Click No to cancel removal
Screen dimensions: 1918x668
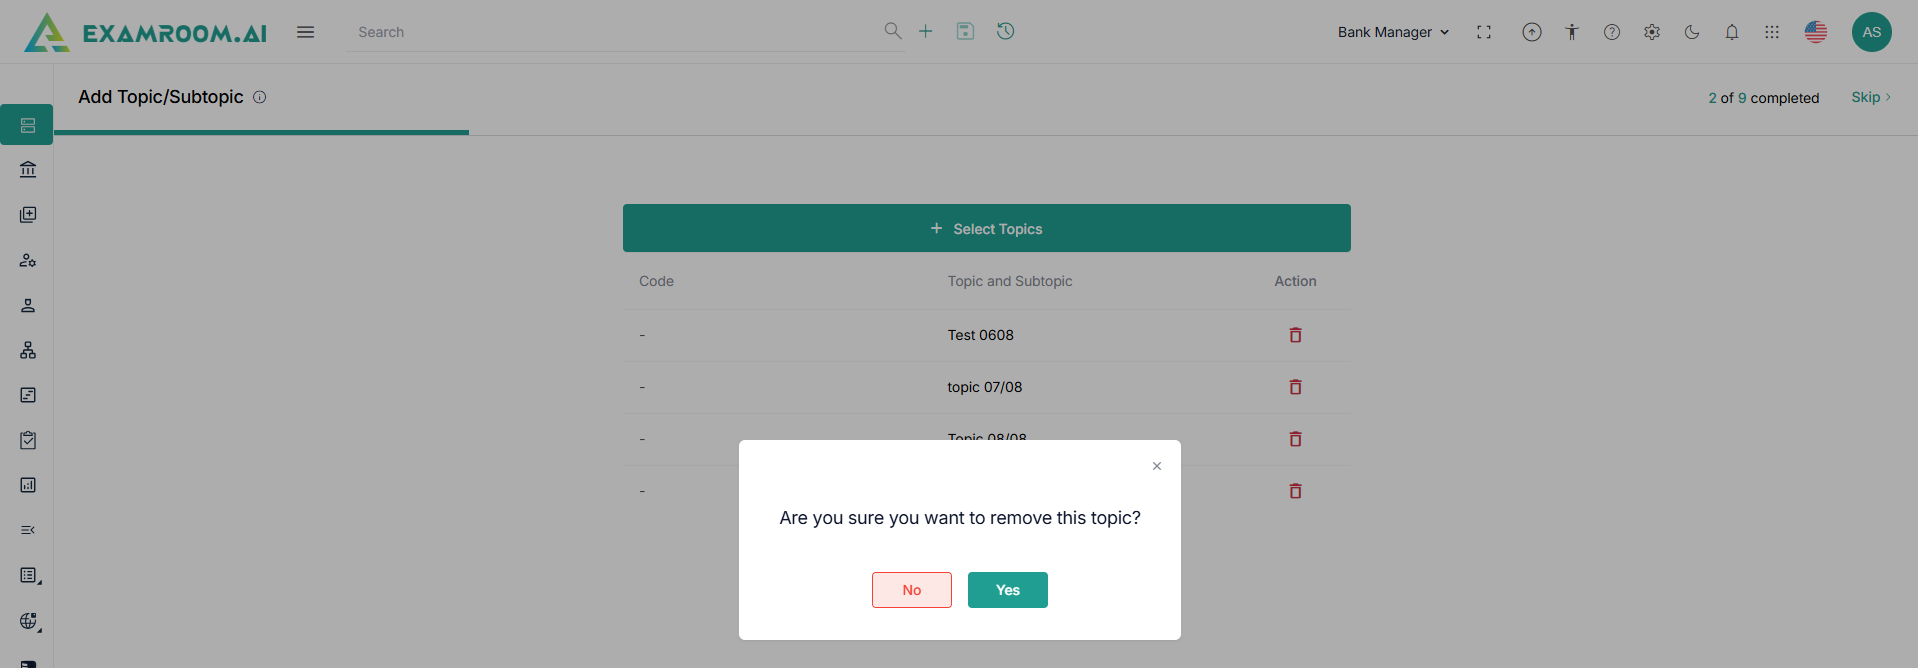[911, 590]
